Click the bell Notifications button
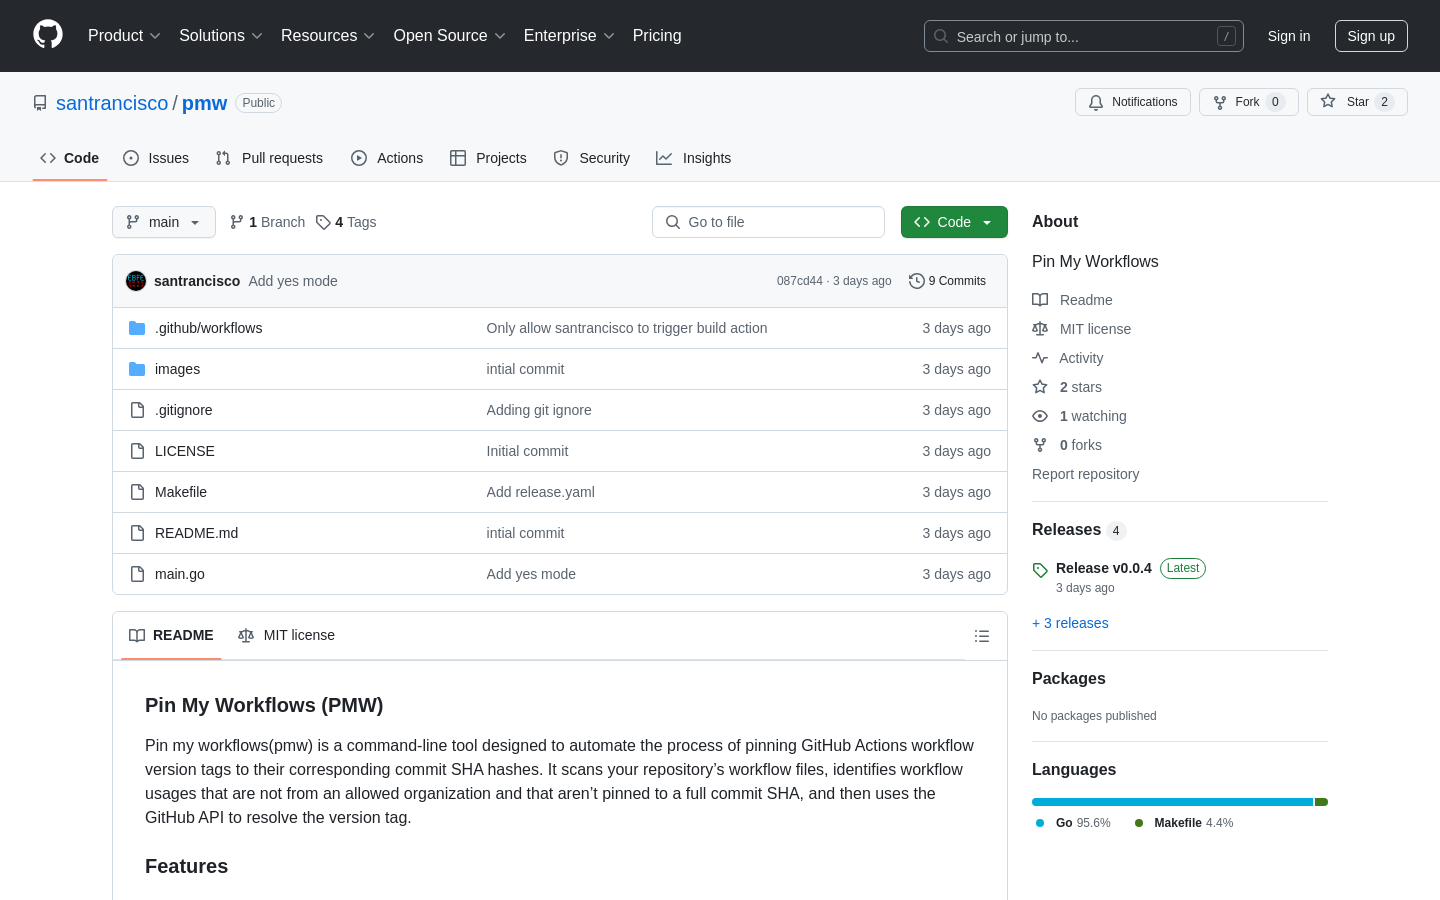This screenshot has width=1440, height=900. click(x=1133, y=102)
